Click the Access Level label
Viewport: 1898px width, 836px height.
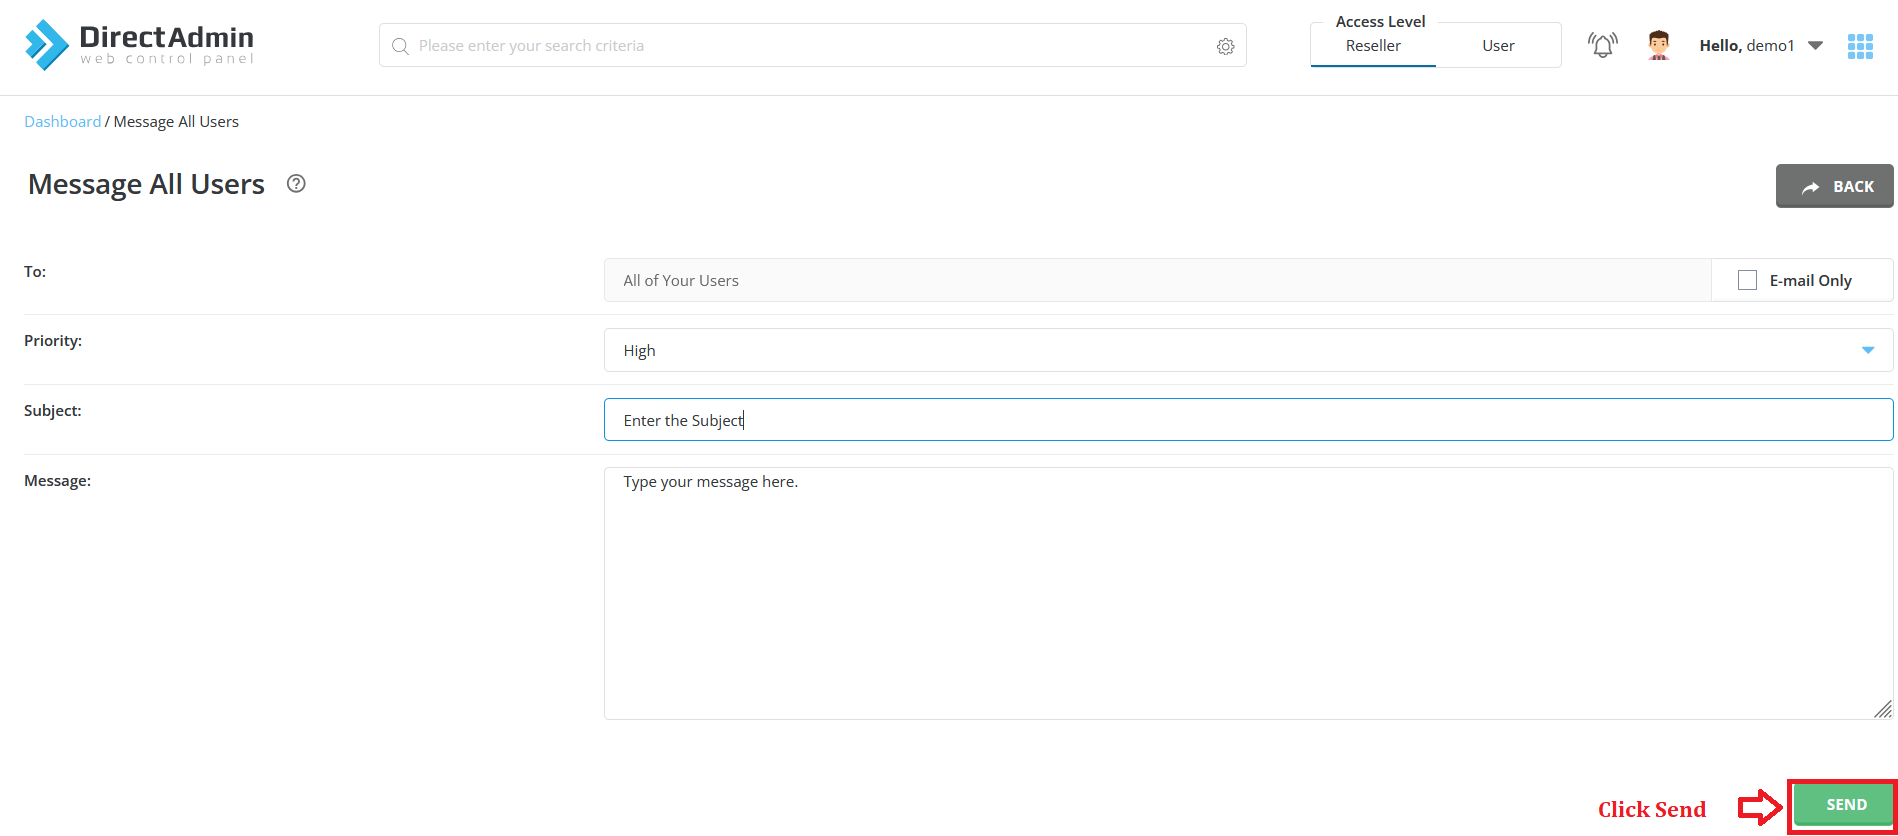(1380, 21)
